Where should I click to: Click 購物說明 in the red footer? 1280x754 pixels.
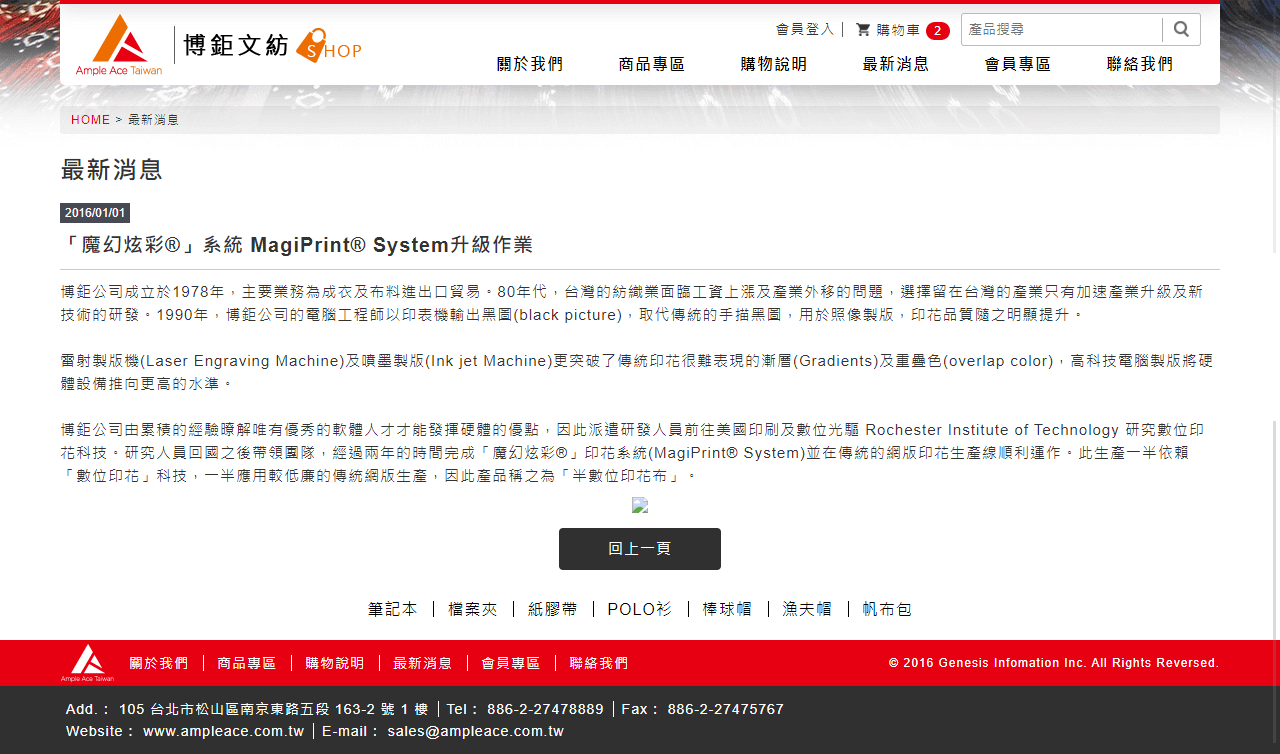335,663
